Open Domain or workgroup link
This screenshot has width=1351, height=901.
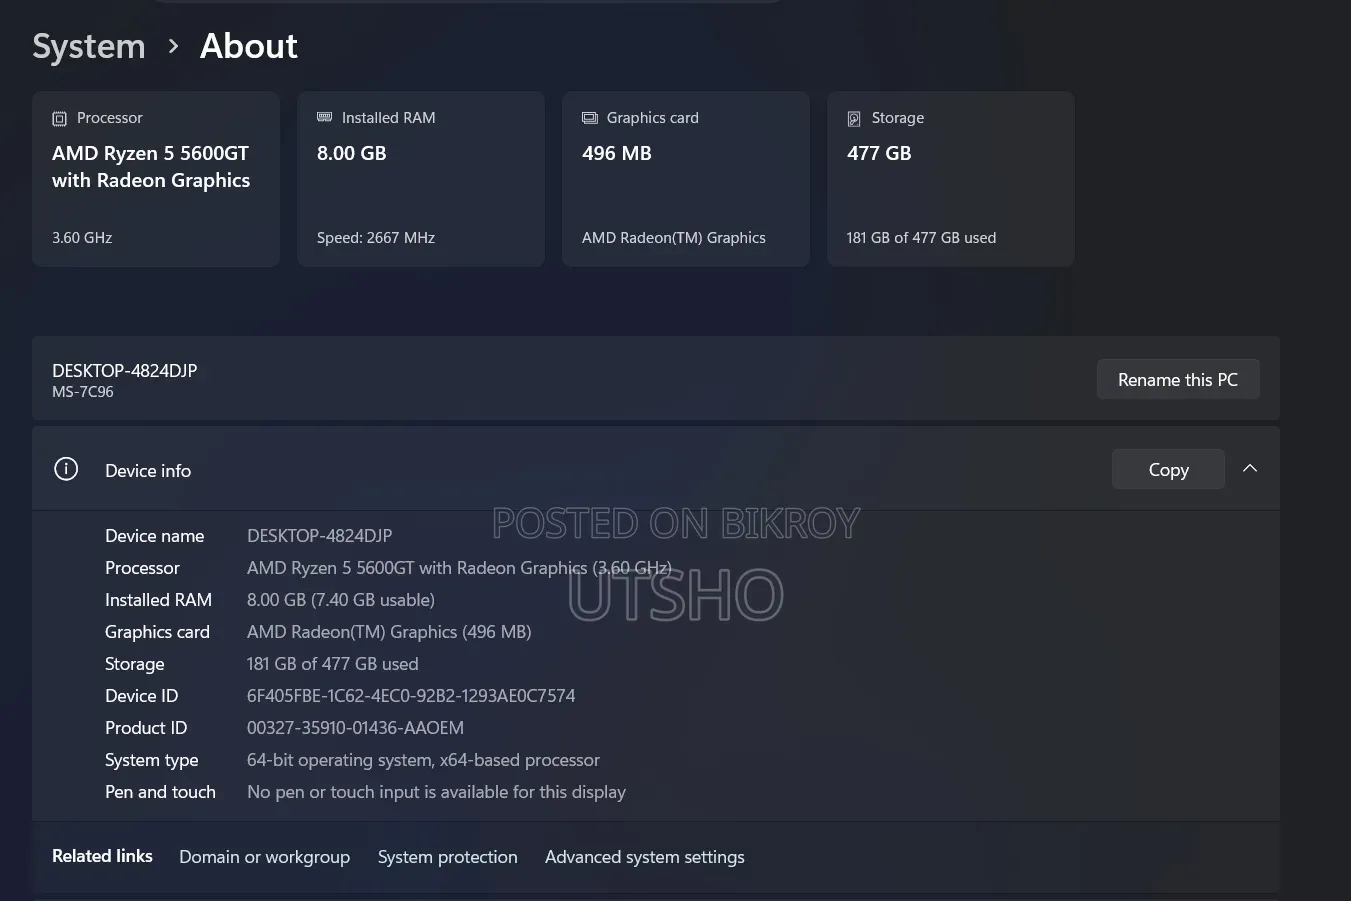click(x=264, y=857)
